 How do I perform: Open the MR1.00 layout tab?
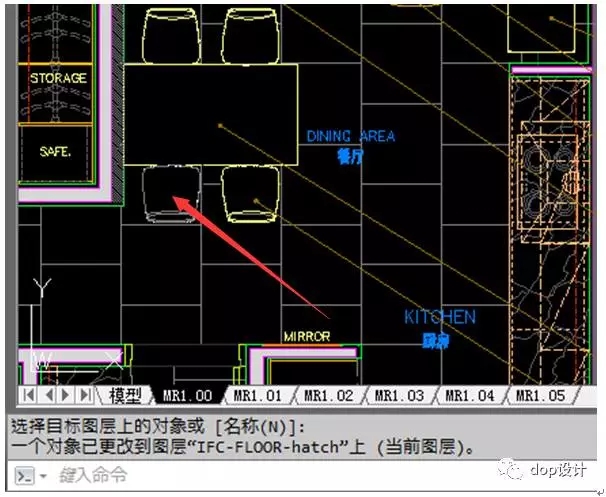(187, 396)
